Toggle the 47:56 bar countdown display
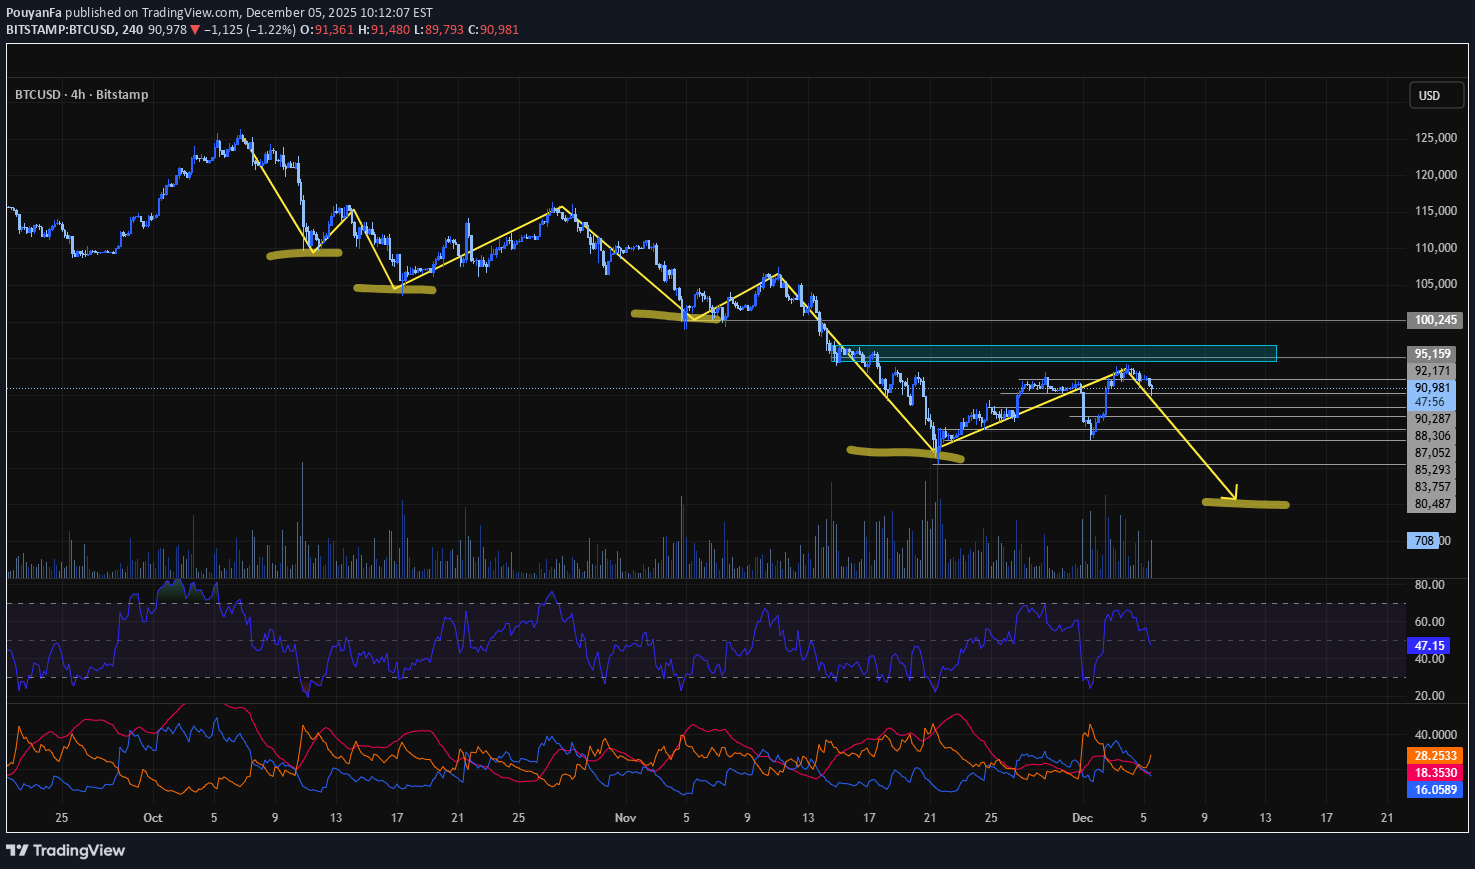This screenshot has height=869, width=1475. 1432,400
